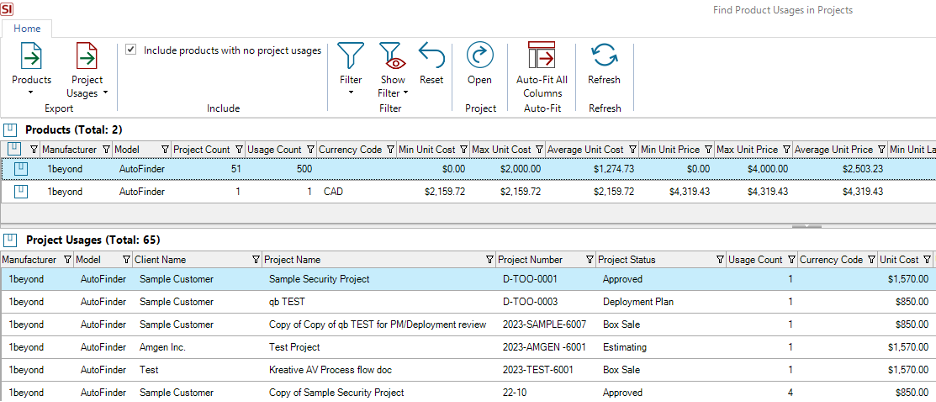Uncheck Include products with no project usages
The height and width of the screenshot is (402, 936).
131,49
